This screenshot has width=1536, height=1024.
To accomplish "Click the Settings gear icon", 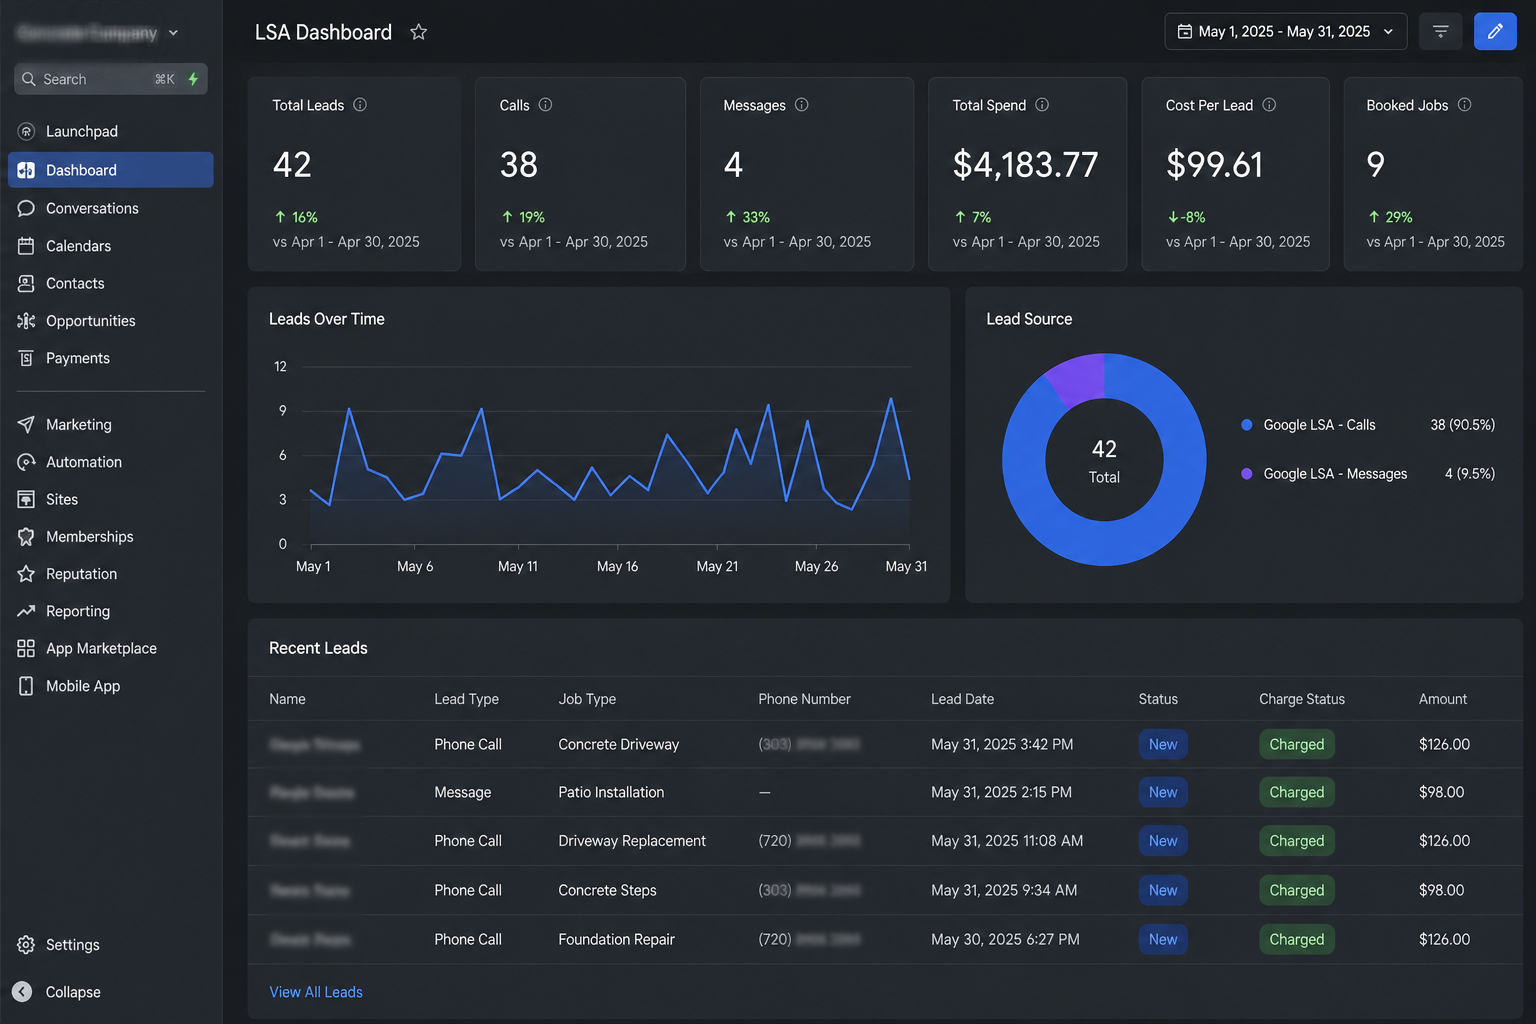I will click(x=26, y=945).
